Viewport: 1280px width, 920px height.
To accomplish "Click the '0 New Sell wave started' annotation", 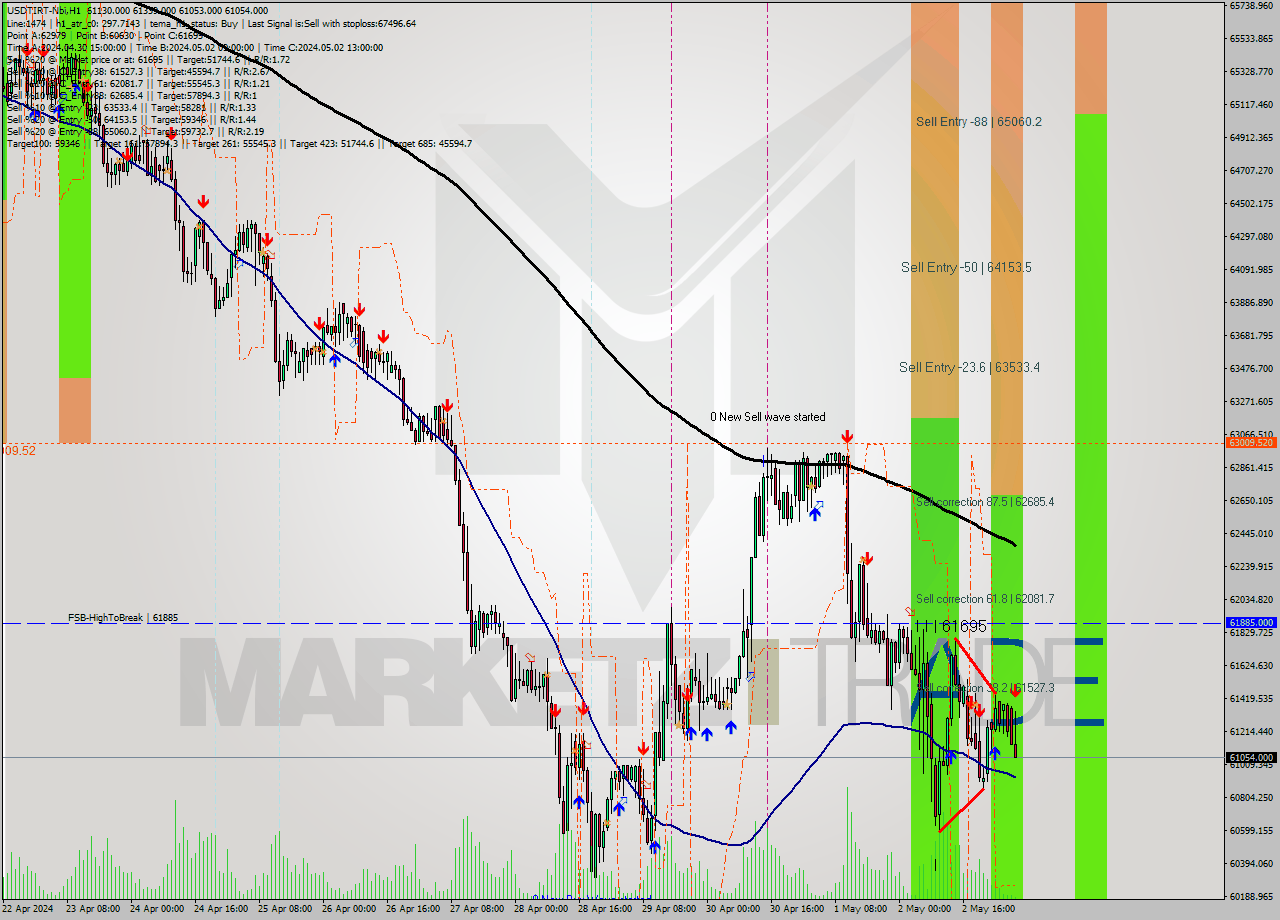I will (768, 416).
